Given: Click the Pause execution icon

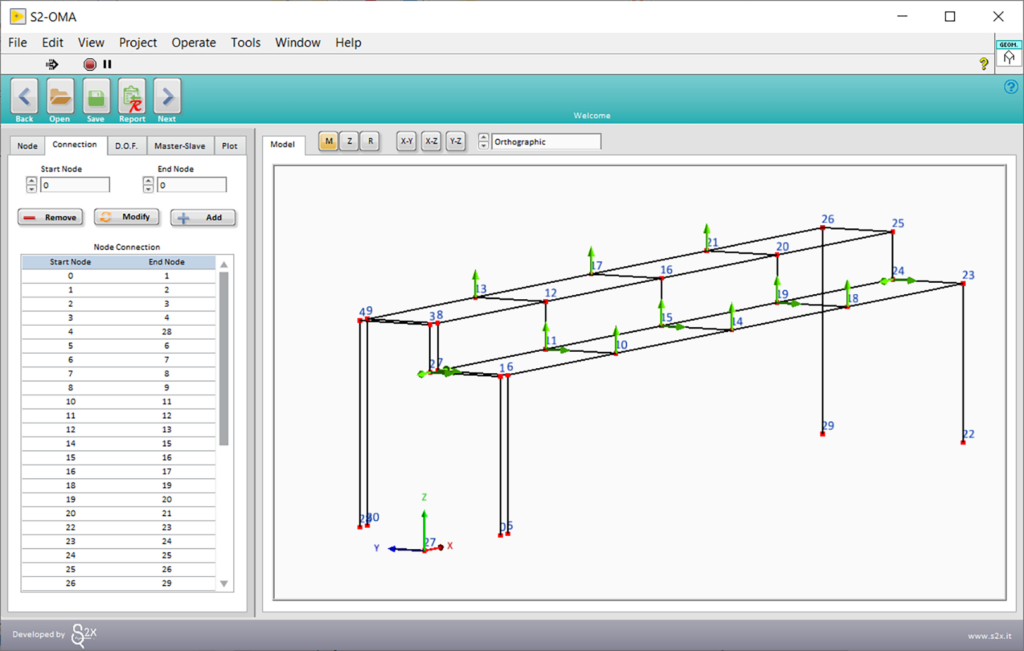Looking at the screenshot, I should pos(107,63).
